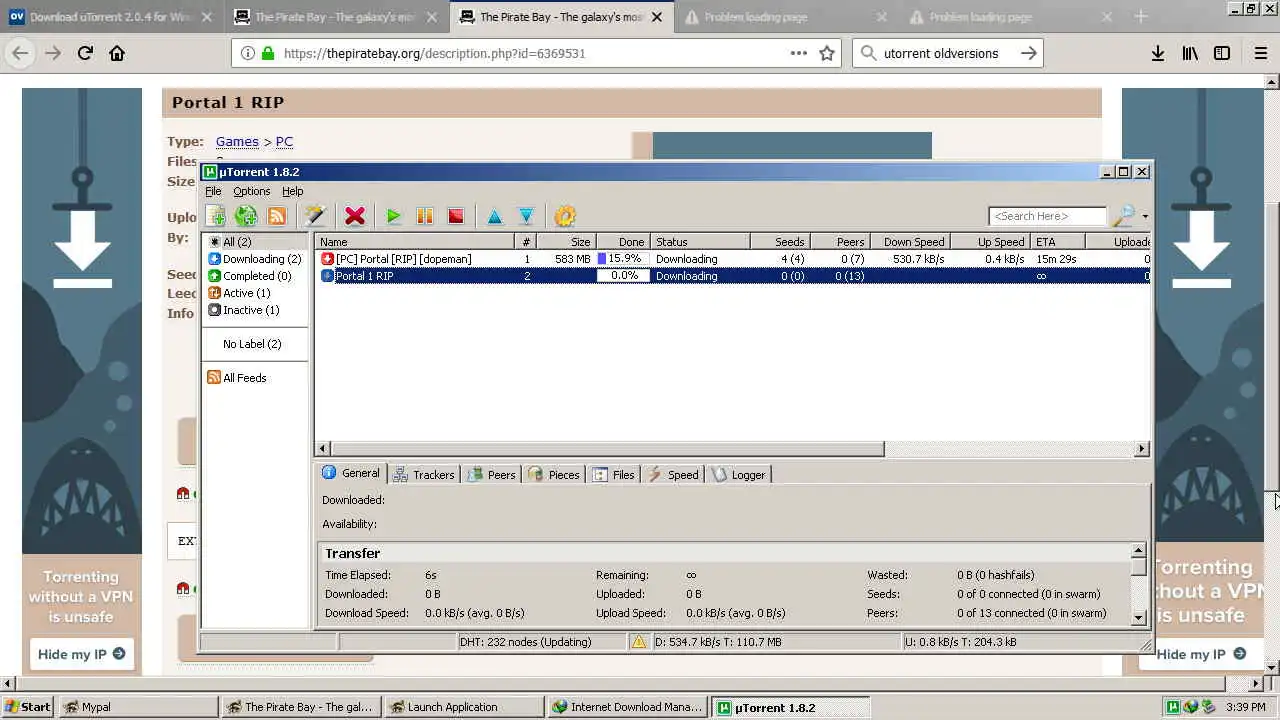1280x720 pixels.
Task: Open a new browser tab with plus button
Action: coord(1141,17)
